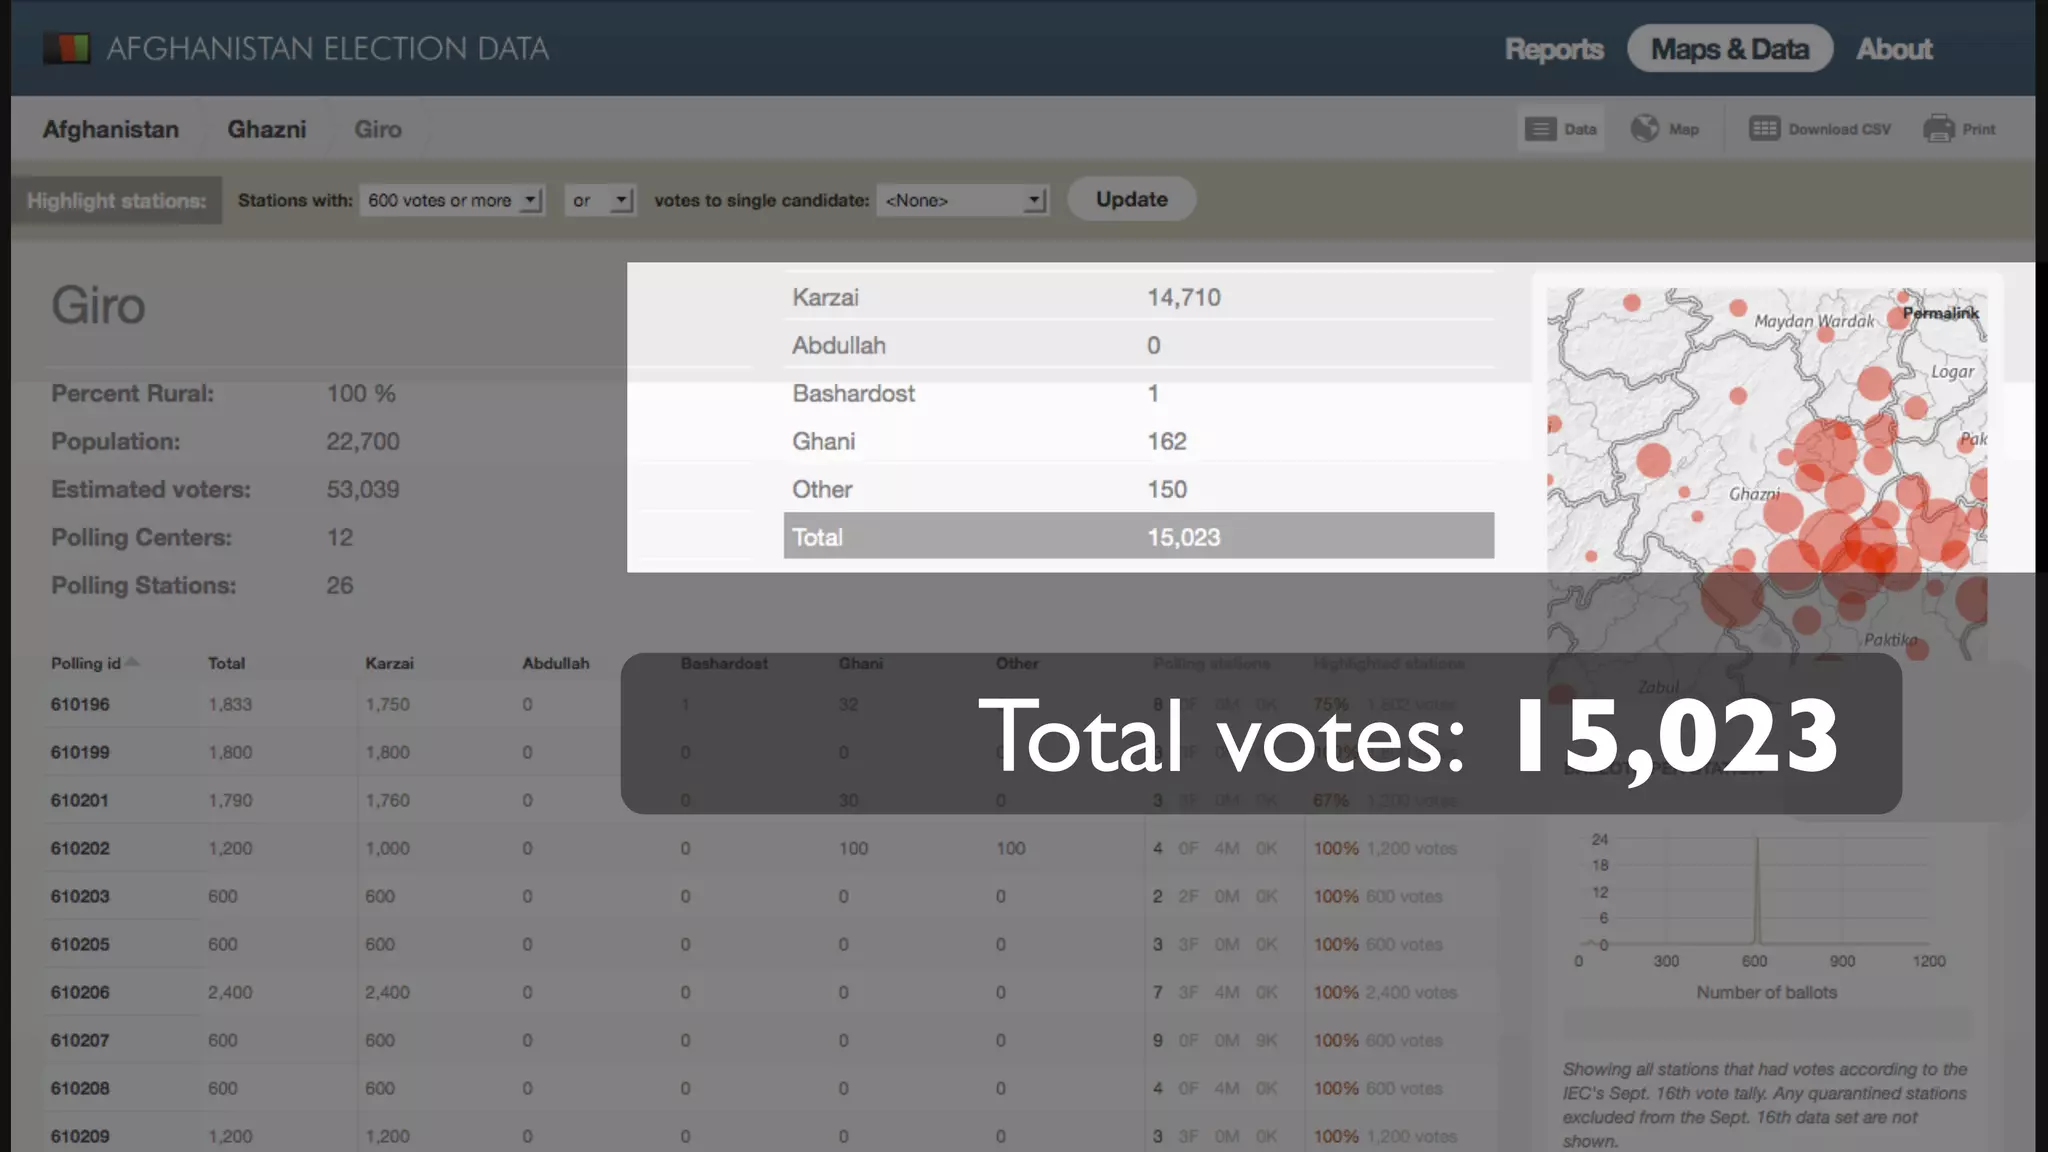Viewport: 2048px width, 1152px height.
Task: Open the Data view icon
Action: coord(1540,129)
